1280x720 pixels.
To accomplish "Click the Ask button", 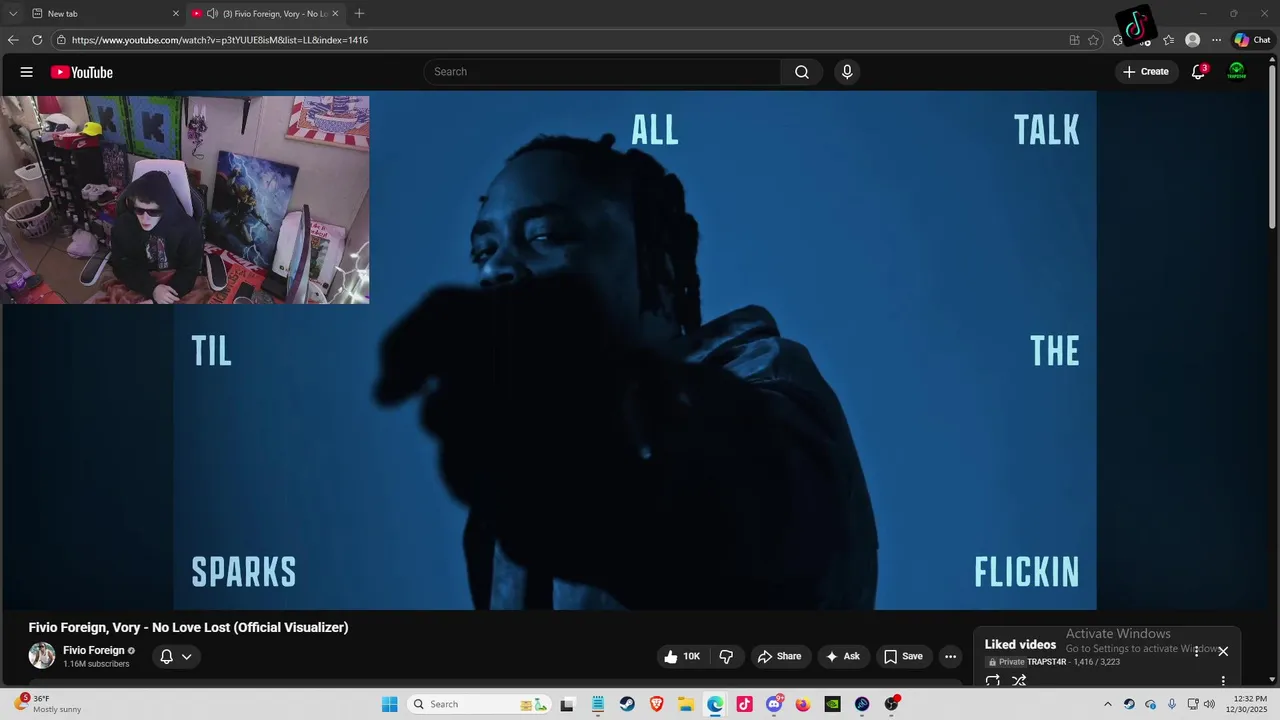I will (x=843, y=657).
